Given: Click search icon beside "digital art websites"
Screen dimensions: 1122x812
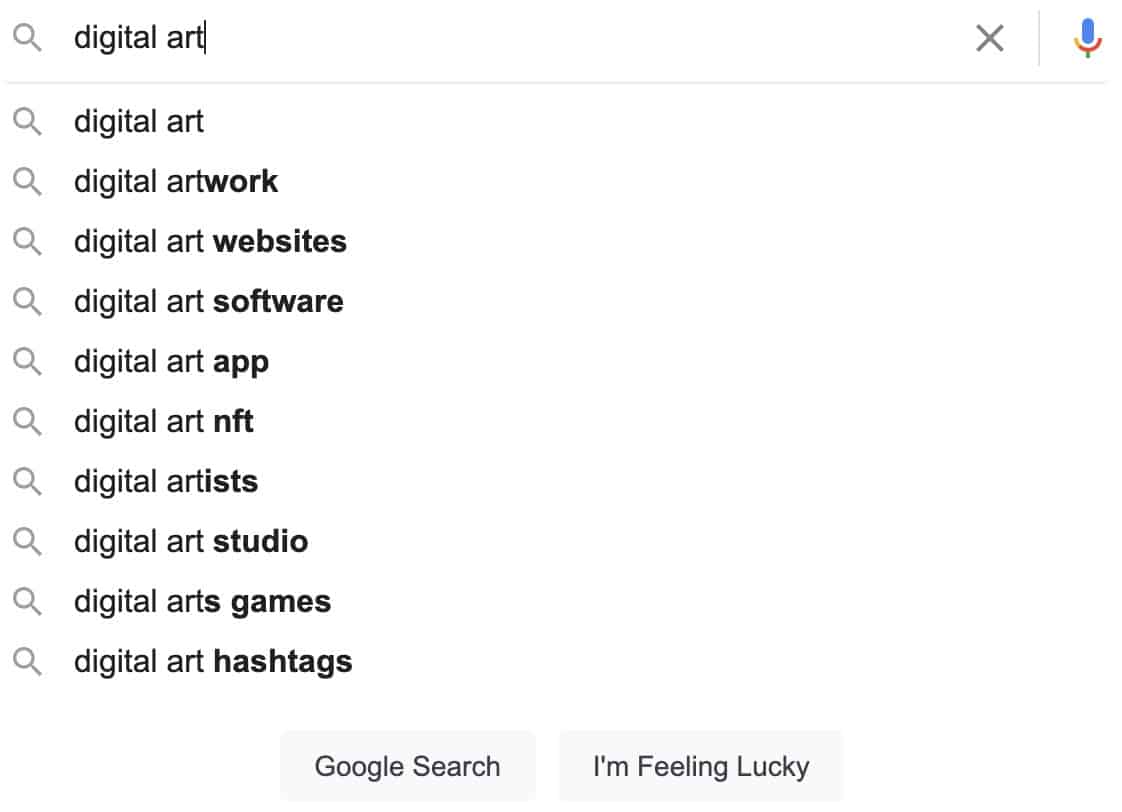Looking at the screenshot, I should 28,242.
